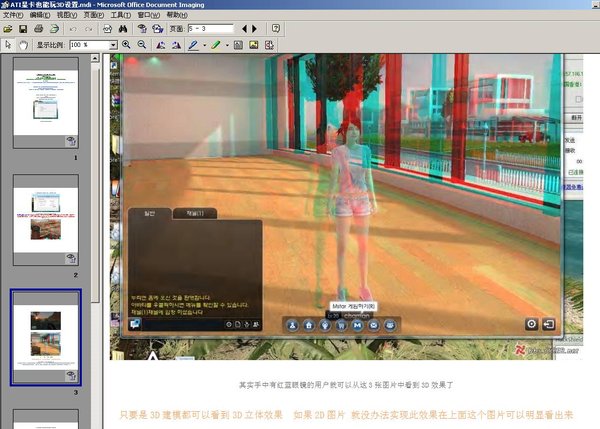Click the icon right of Send to Word

point(157,29)
